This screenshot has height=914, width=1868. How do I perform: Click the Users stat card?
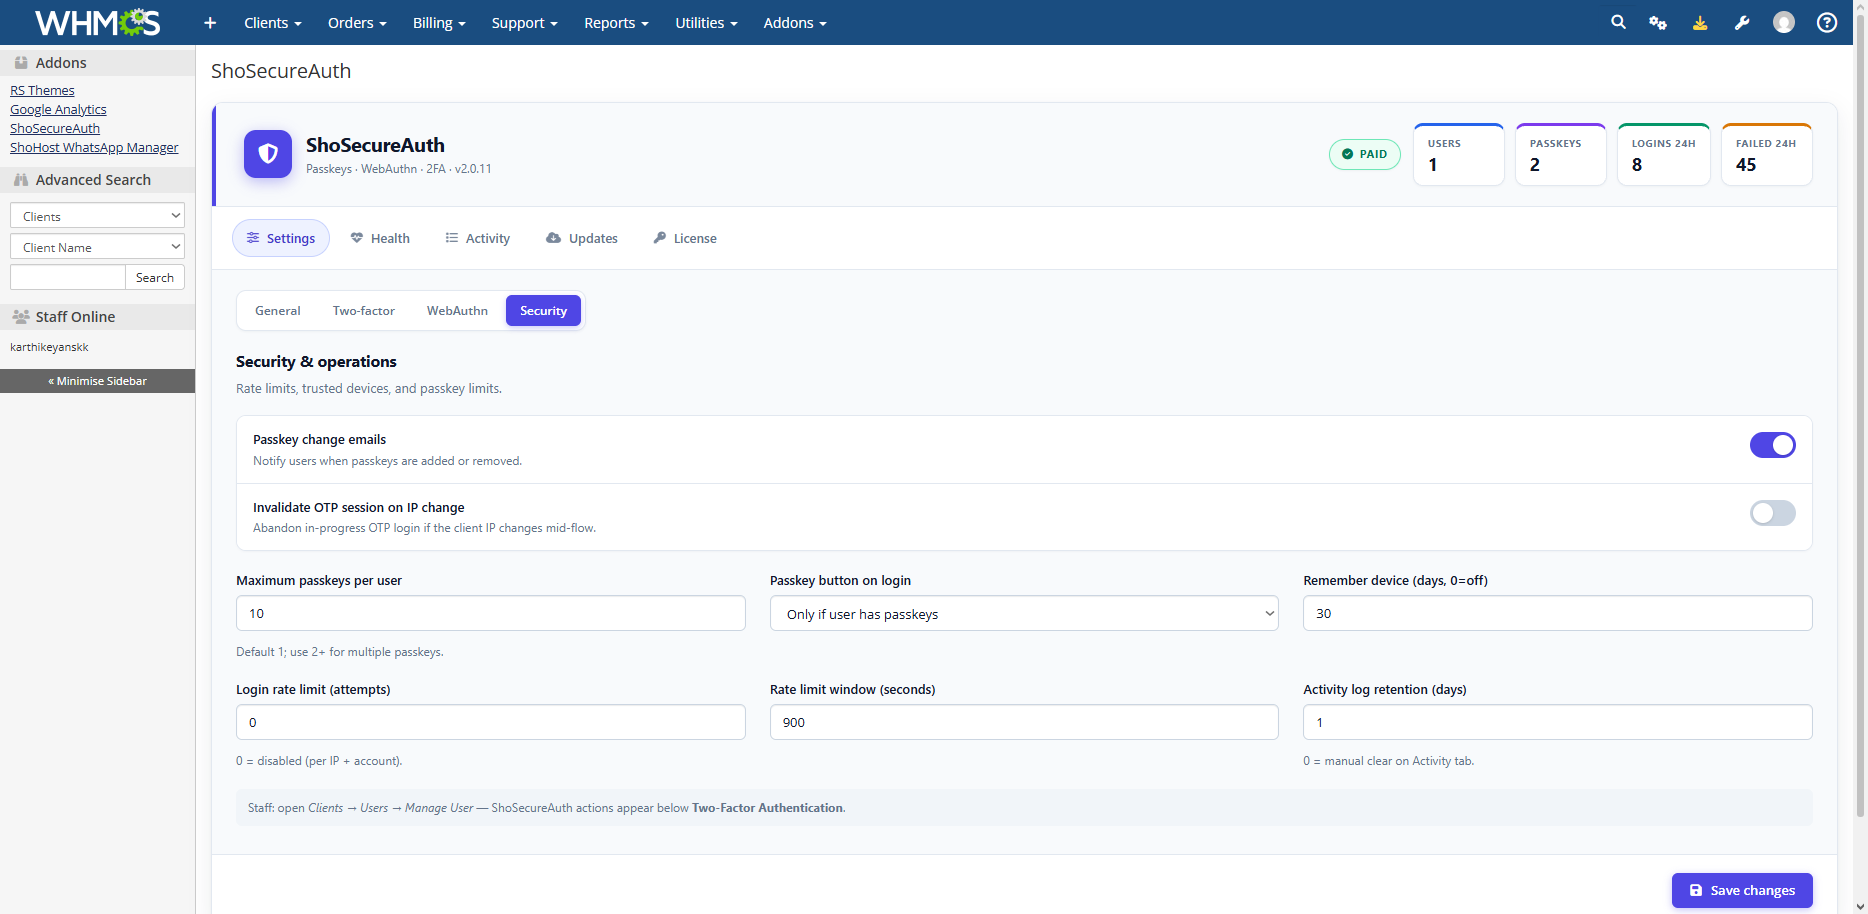coord(1459,154)
